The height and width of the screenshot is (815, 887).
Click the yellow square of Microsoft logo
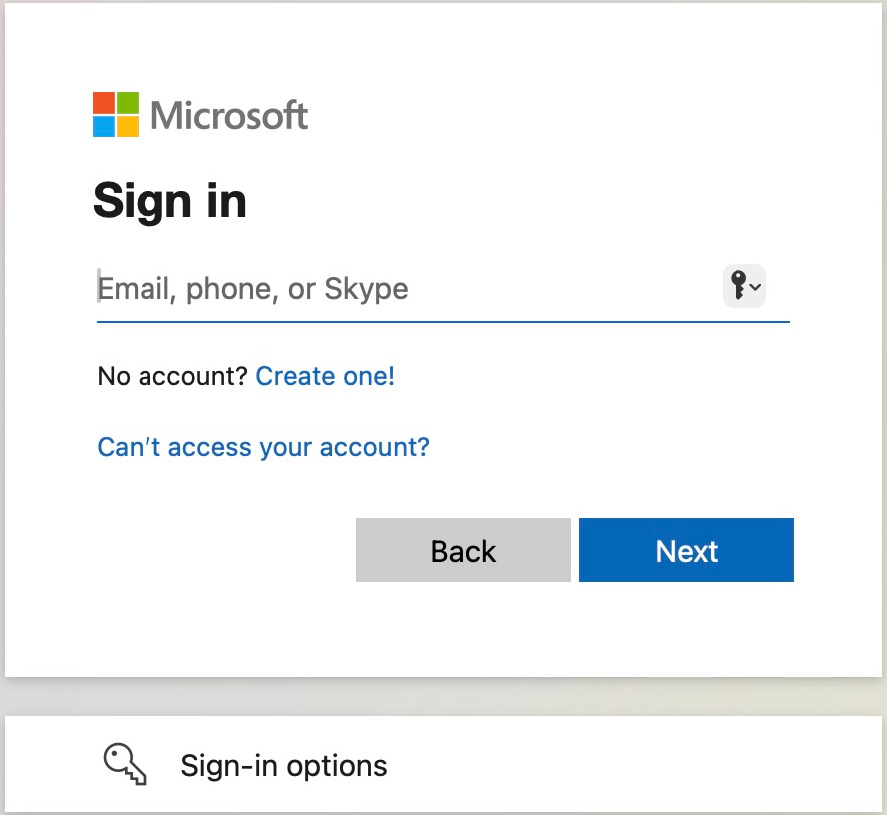(x=128, y=127)
